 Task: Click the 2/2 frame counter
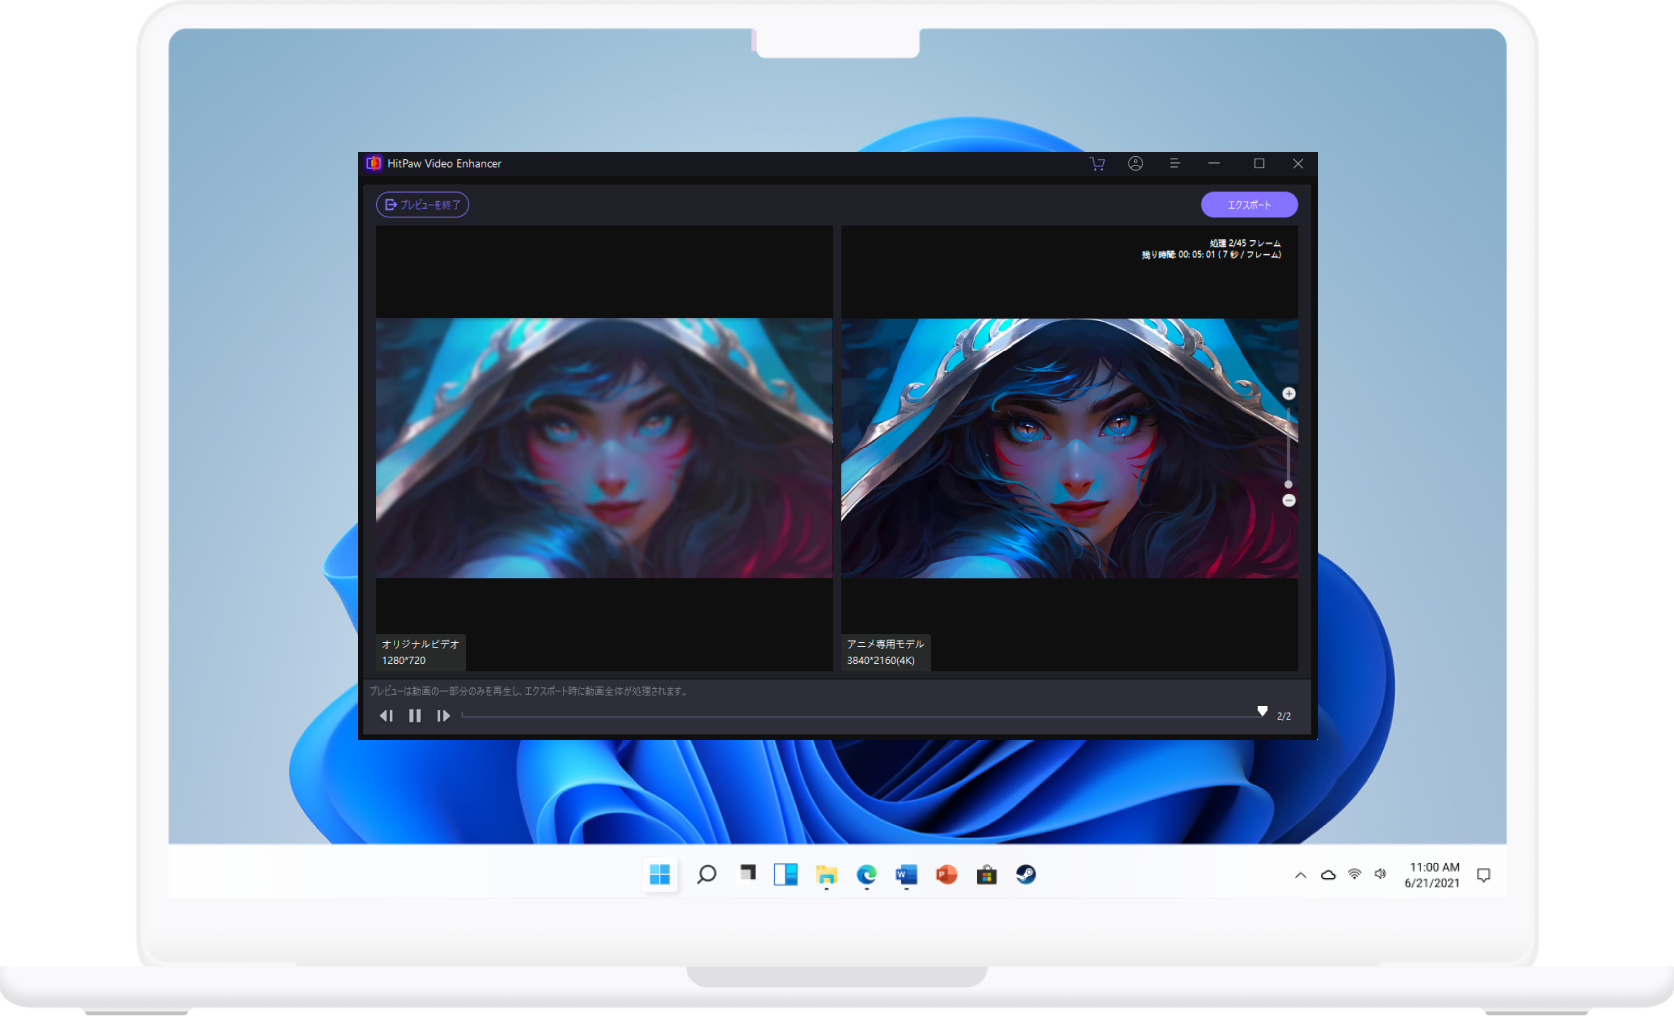[1284, 716]
